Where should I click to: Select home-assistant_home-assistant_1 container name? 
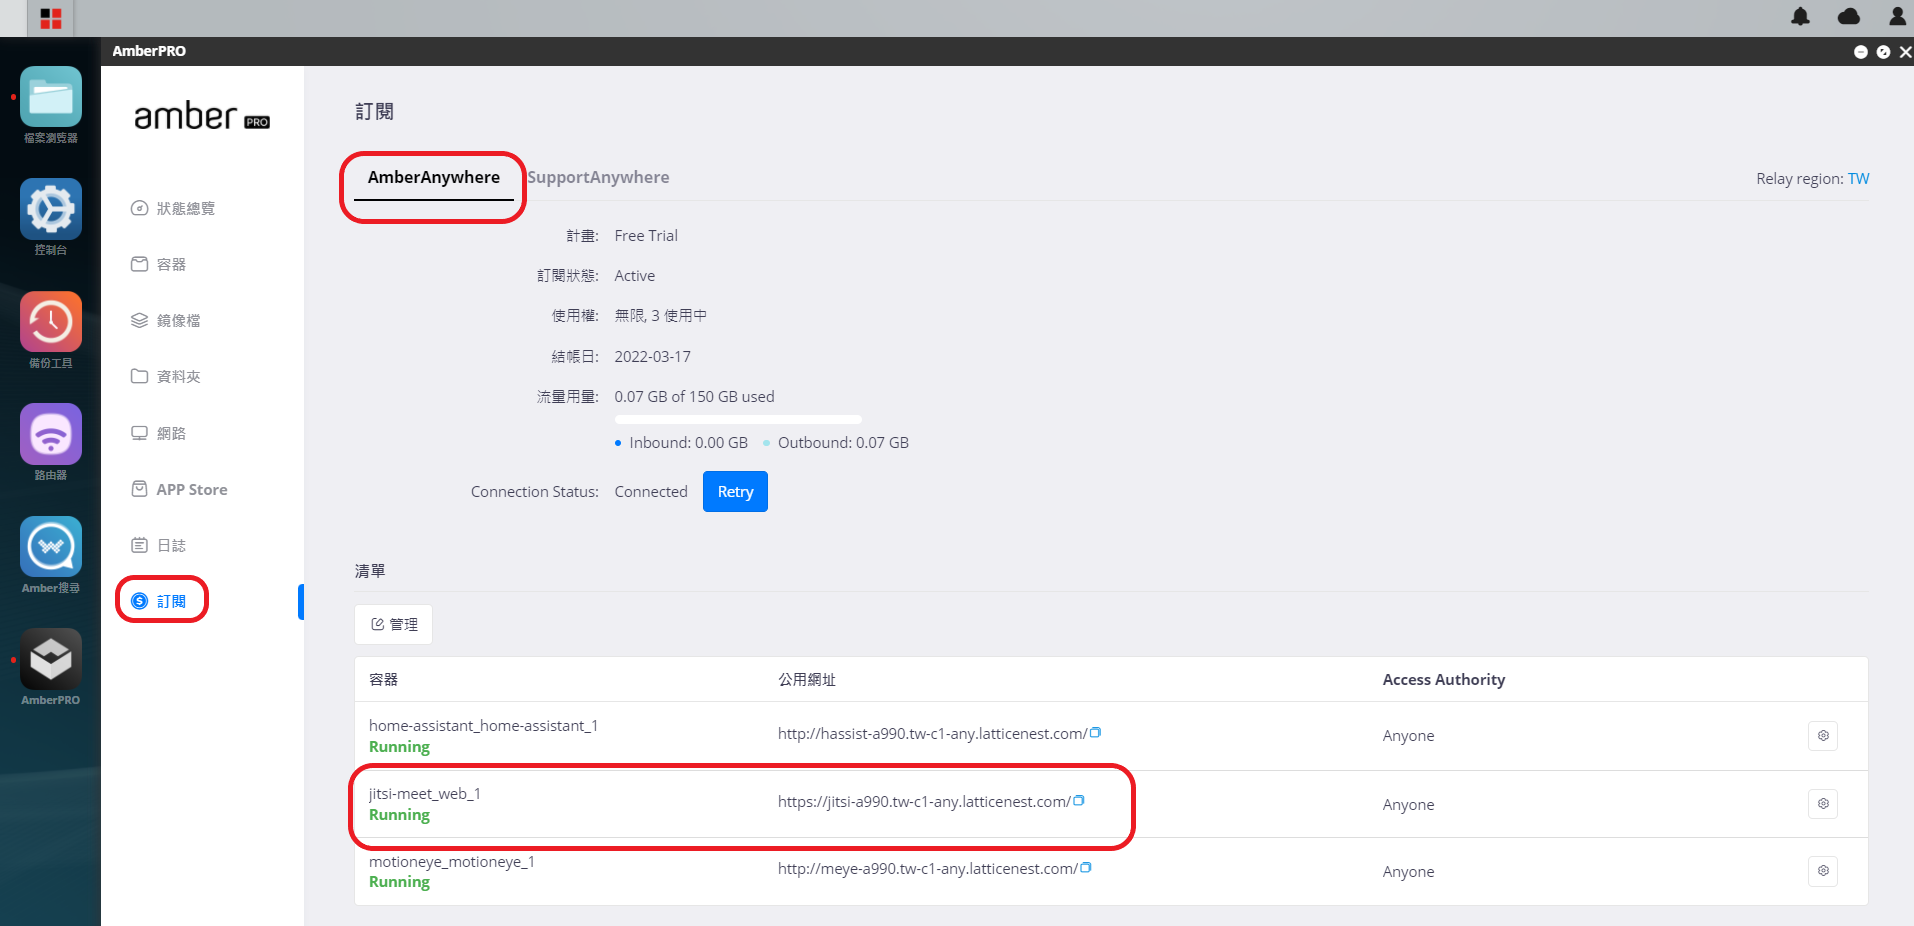483,726
